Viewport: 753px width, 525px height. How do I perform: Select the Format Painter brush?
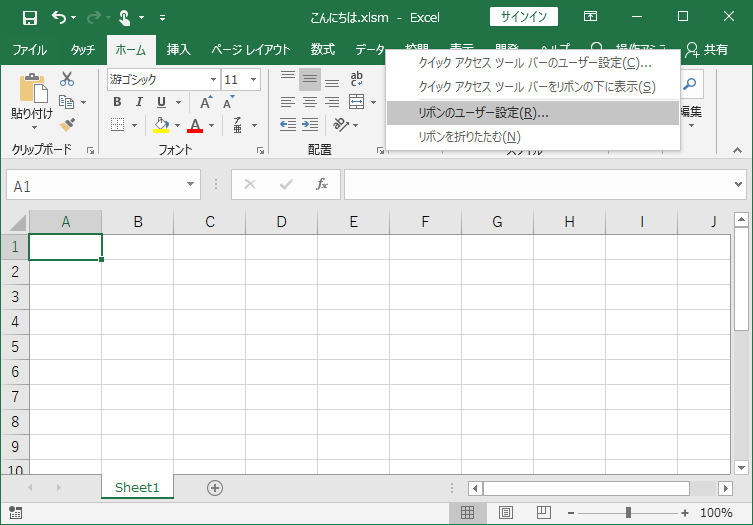(x=67, y=125)
